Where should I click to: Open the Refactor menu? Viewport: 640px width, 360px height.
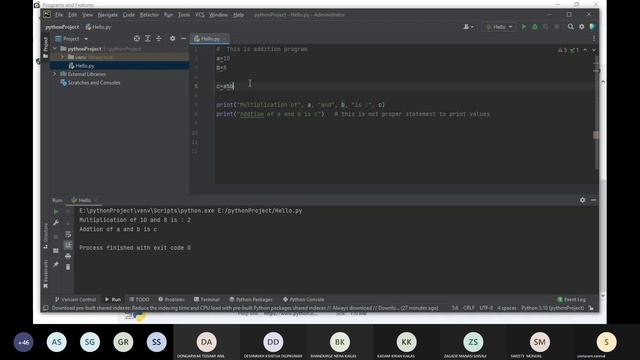tap(149, 15)
